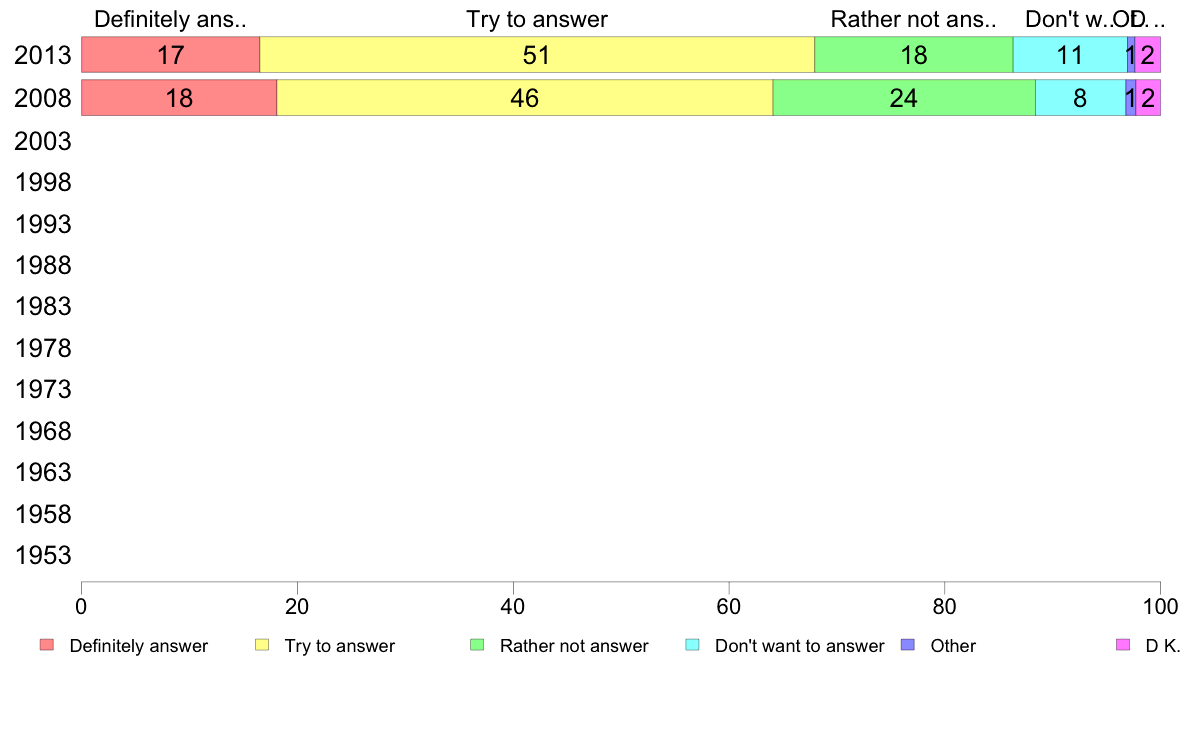Click the 60 tick label on x-axis
Viewport: 1188px width, 736px height.
point(728,606)
